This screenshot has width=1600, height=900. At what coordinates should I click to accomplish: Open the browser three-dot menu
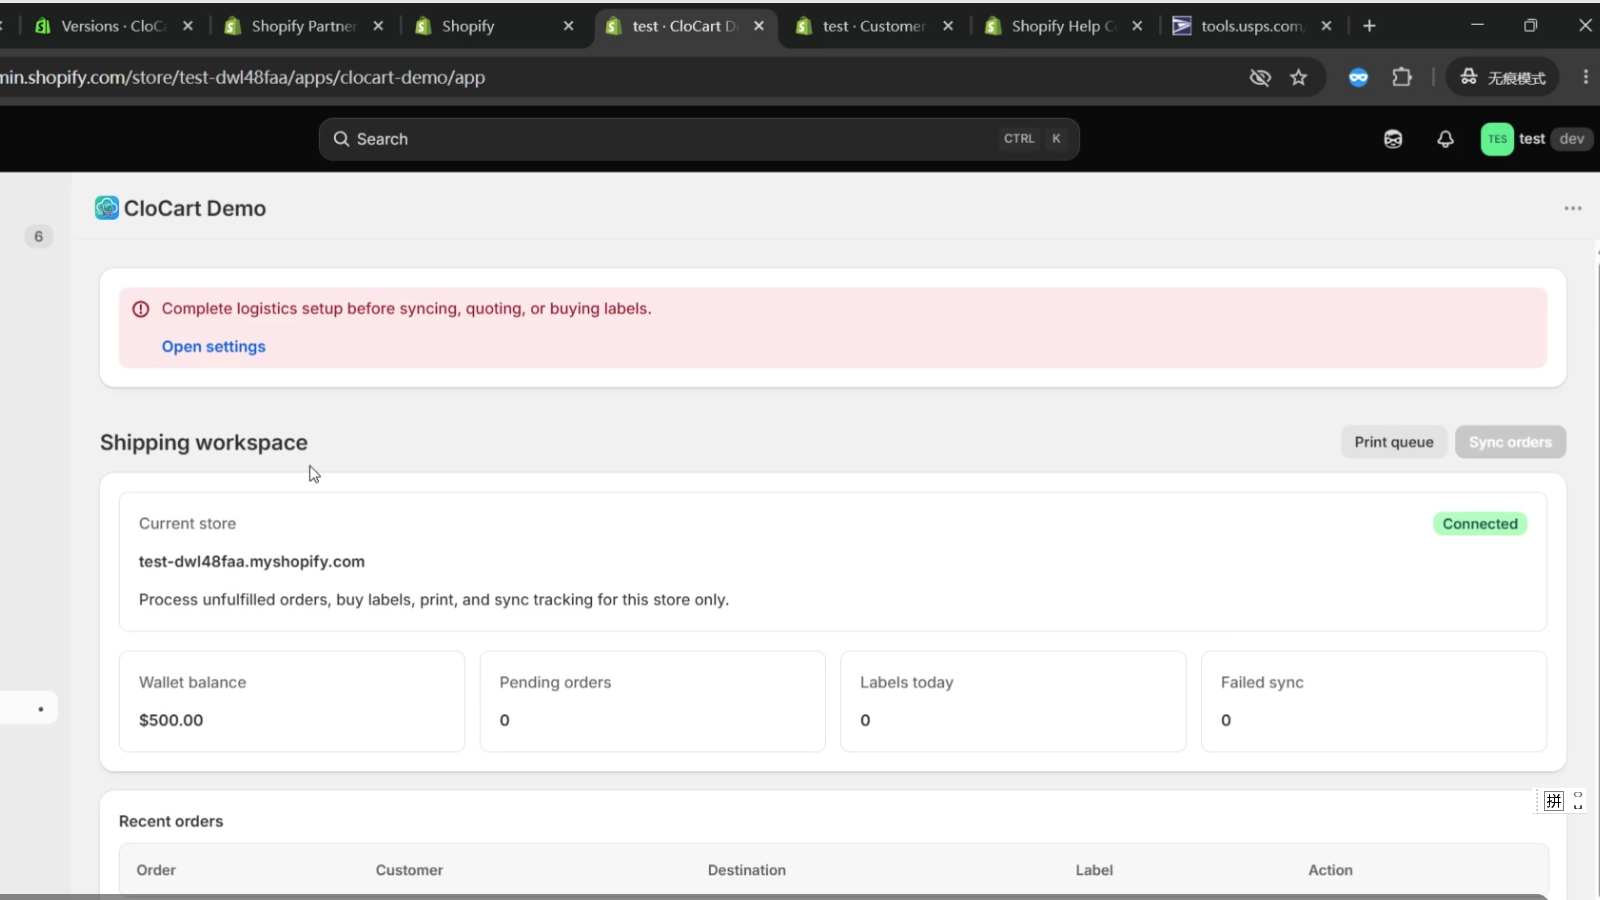[x=1585, y=77]
